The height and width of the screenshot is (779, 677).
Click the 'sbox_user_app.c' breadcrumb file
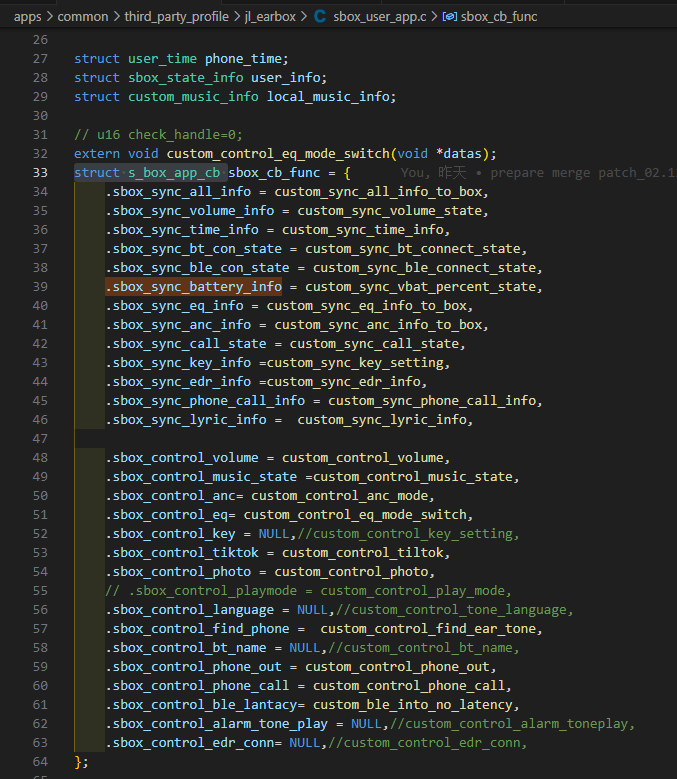(x=379, y=17)
